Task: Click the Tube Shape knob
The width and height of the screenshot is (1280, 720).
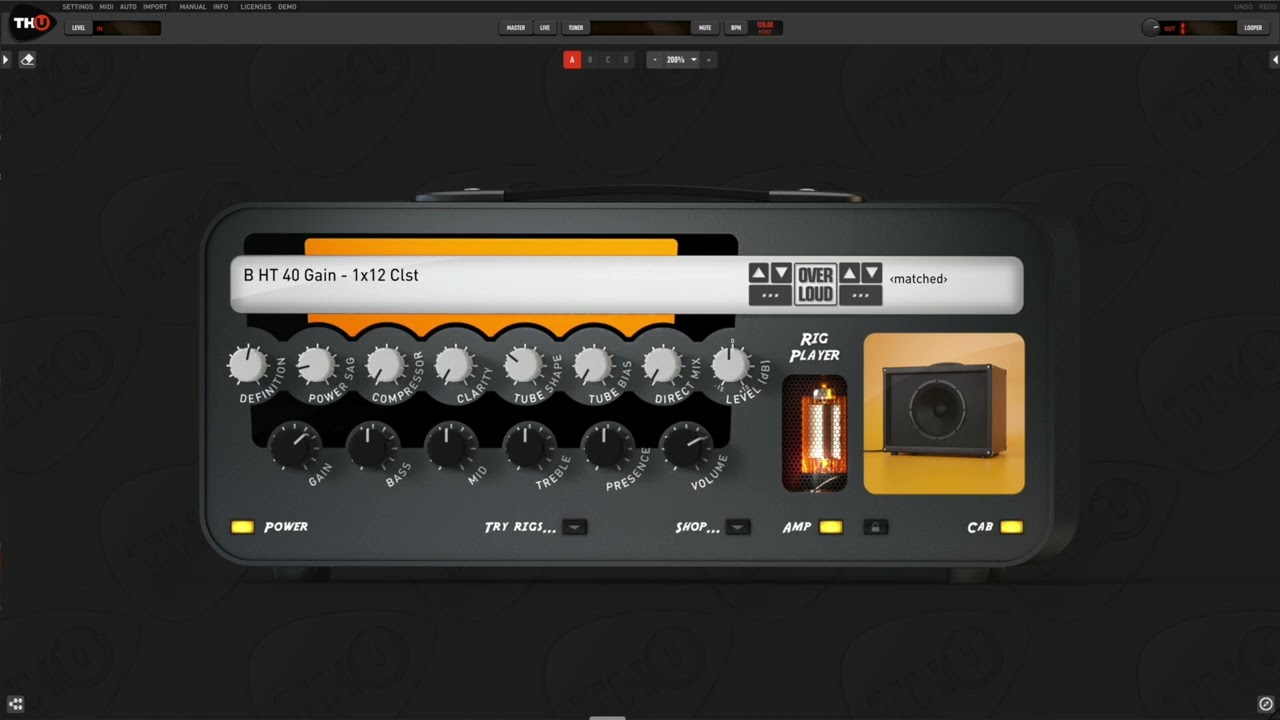Action: point(523,366)
